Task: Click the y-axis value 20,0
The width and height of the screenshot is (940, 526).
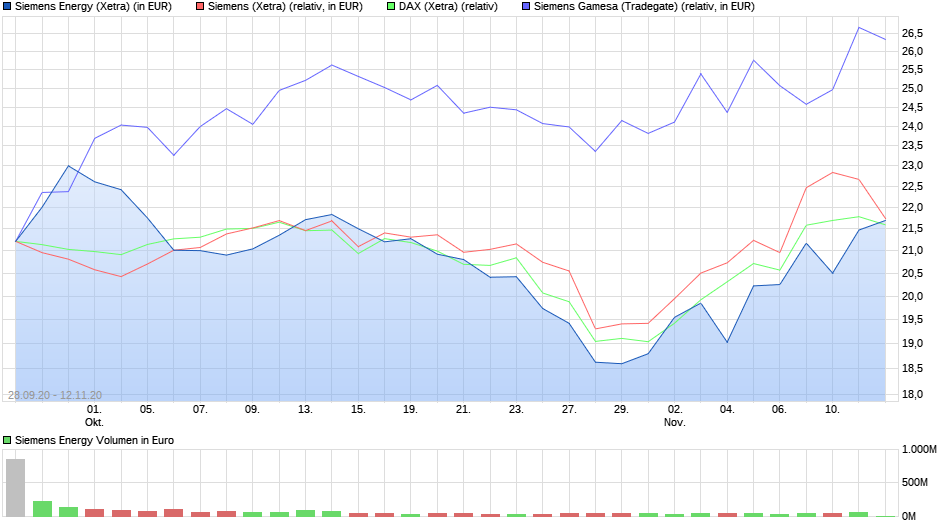Action: 912,296
